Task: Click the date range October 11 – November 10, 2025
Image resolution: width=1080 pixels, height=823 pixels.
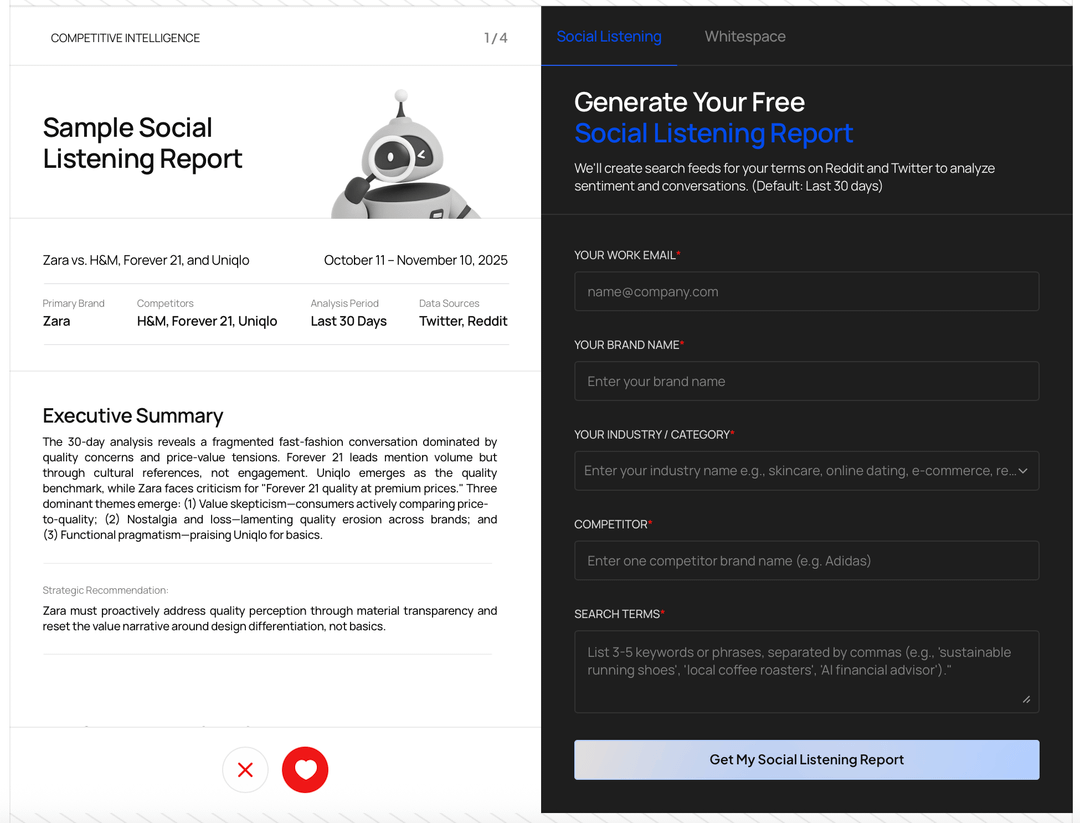Action: click(415, 260)
